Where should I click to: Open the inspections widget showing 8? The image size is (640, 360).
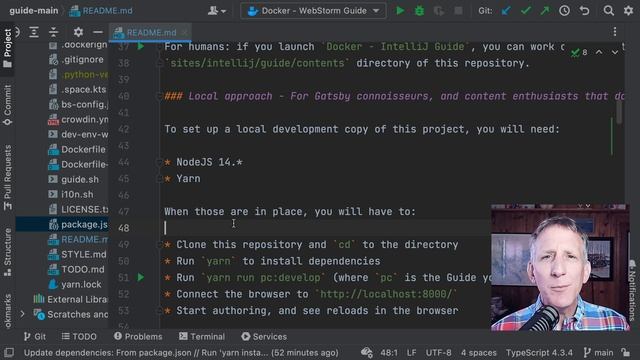point(580,52)
